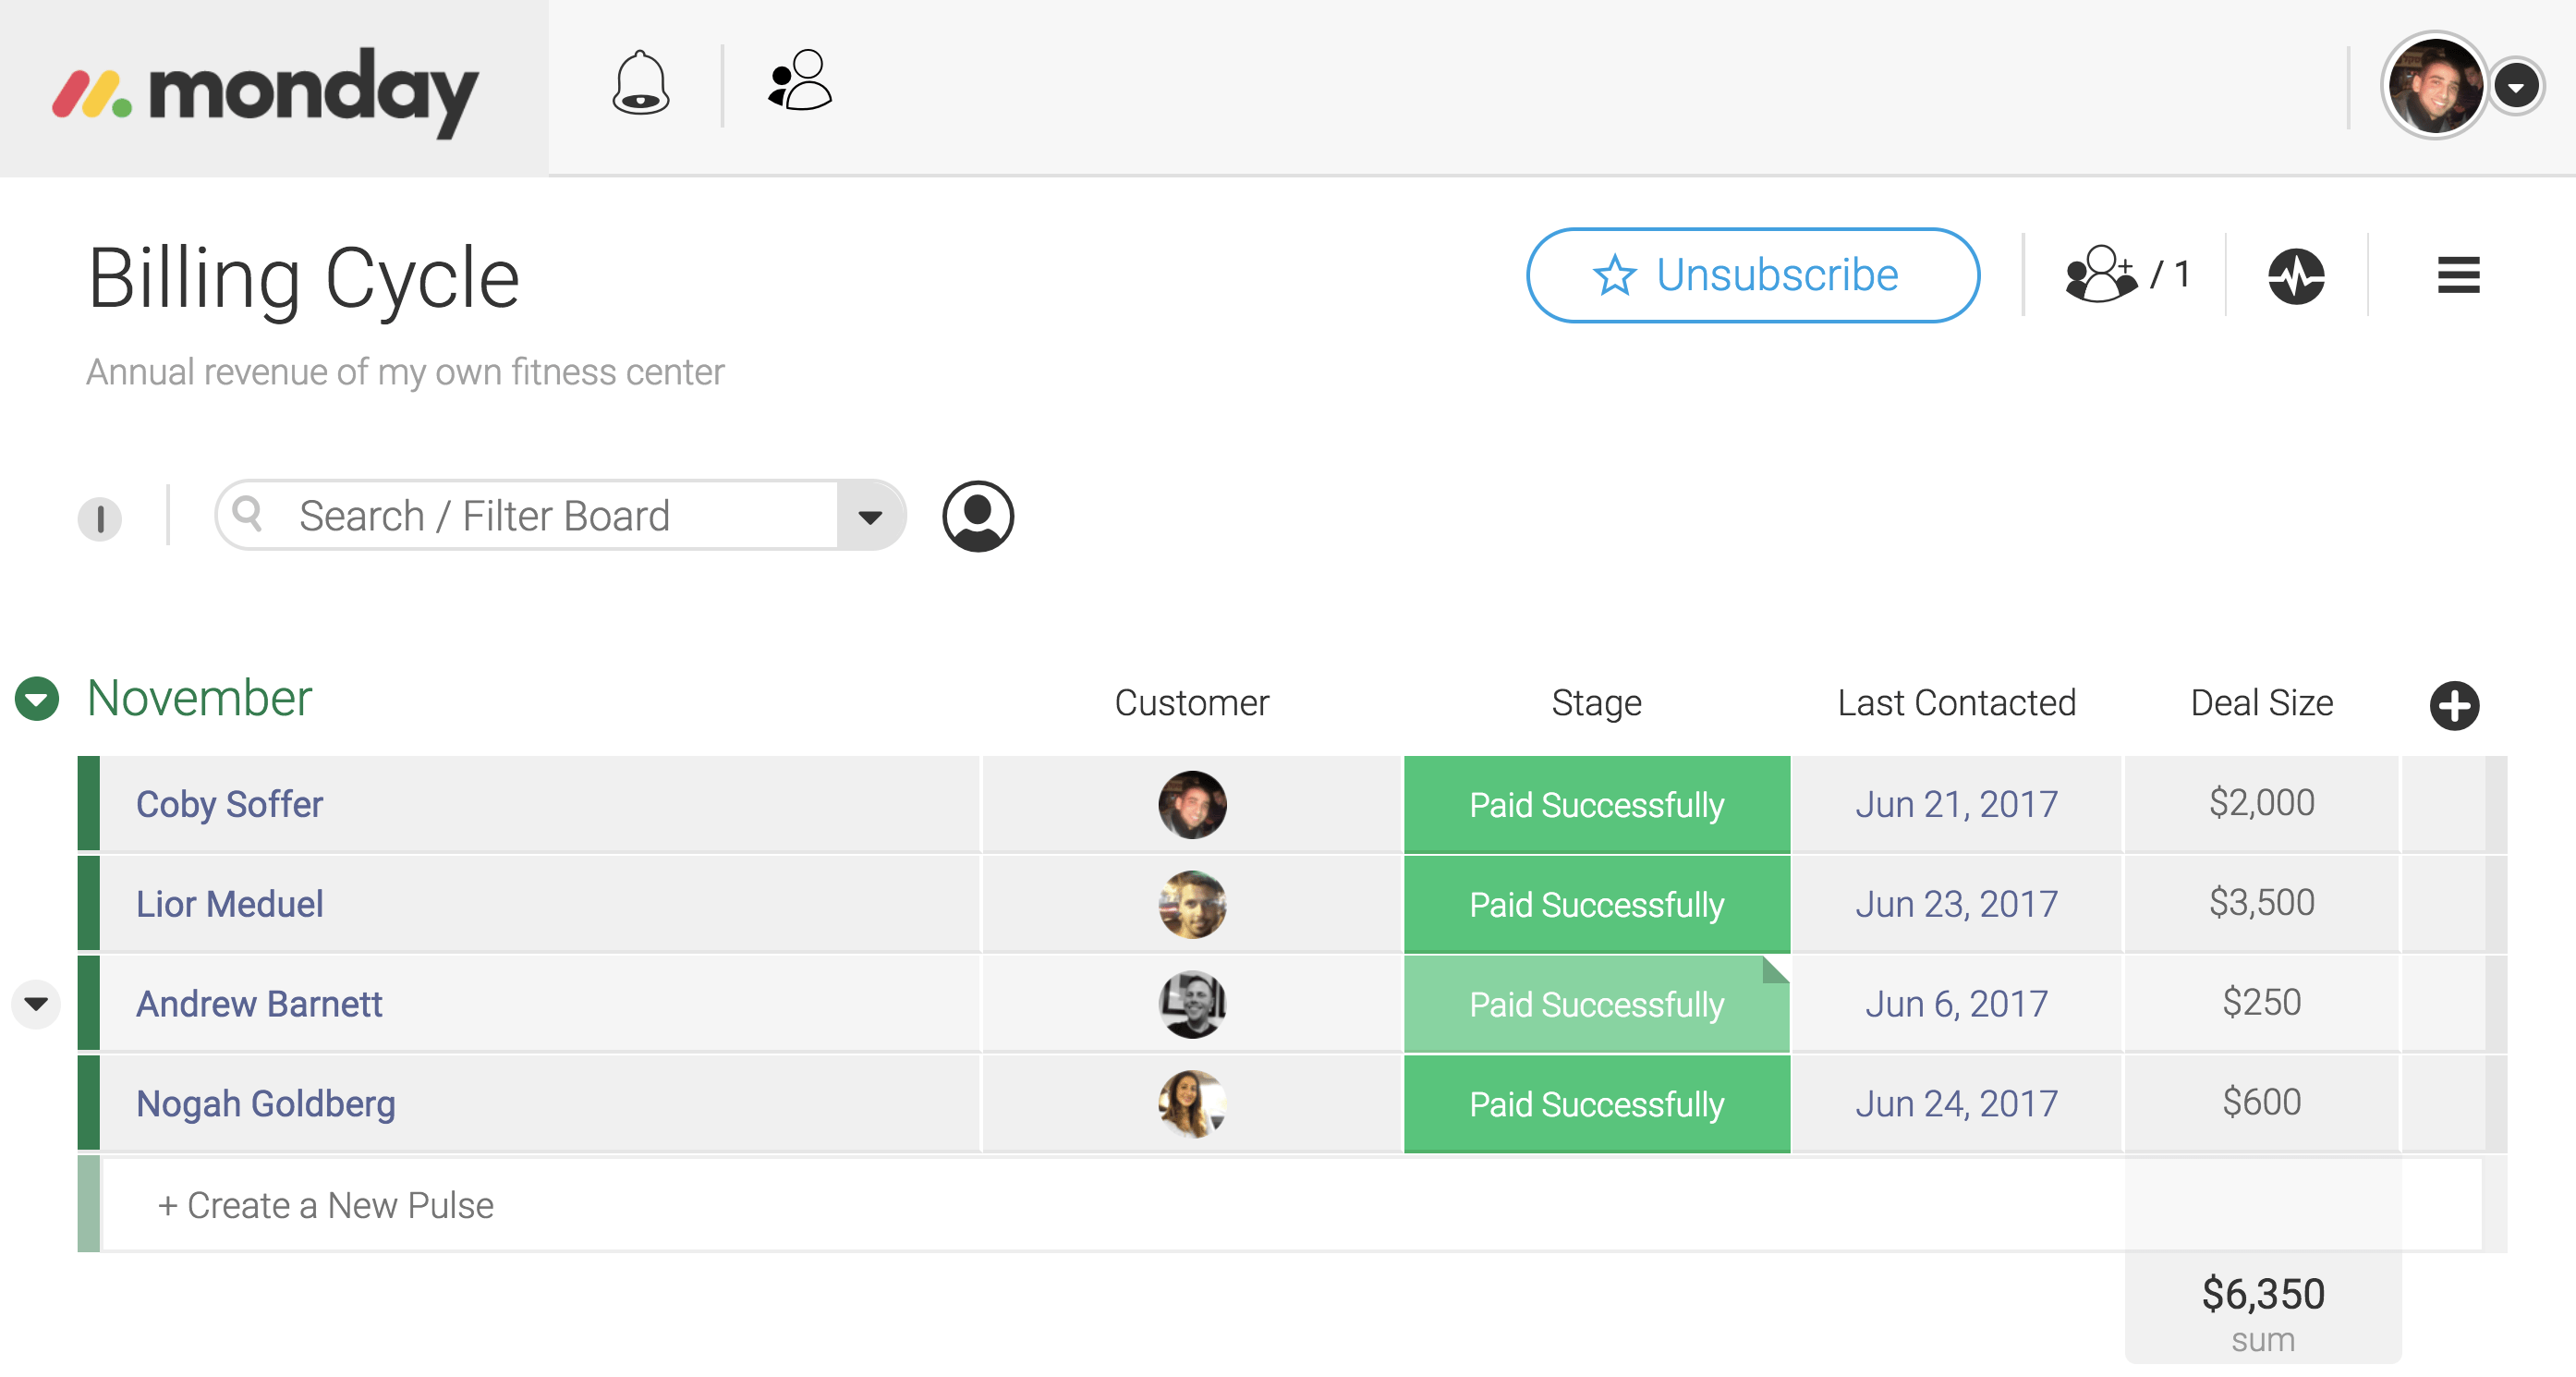Image resolution: width=2576 pixels, height=1377 pixels.
Task: Open the Coby Soffer pulse
Action: 229,804
